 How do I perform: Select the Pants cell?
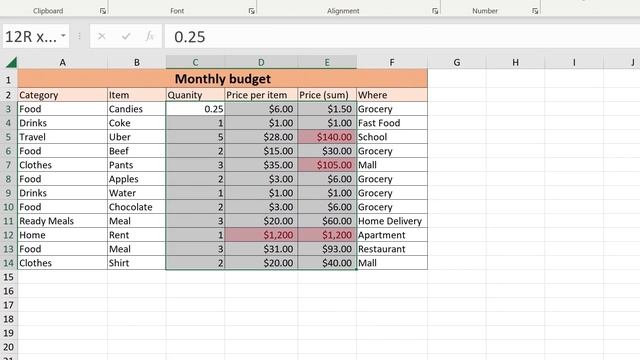pos(137,165)
